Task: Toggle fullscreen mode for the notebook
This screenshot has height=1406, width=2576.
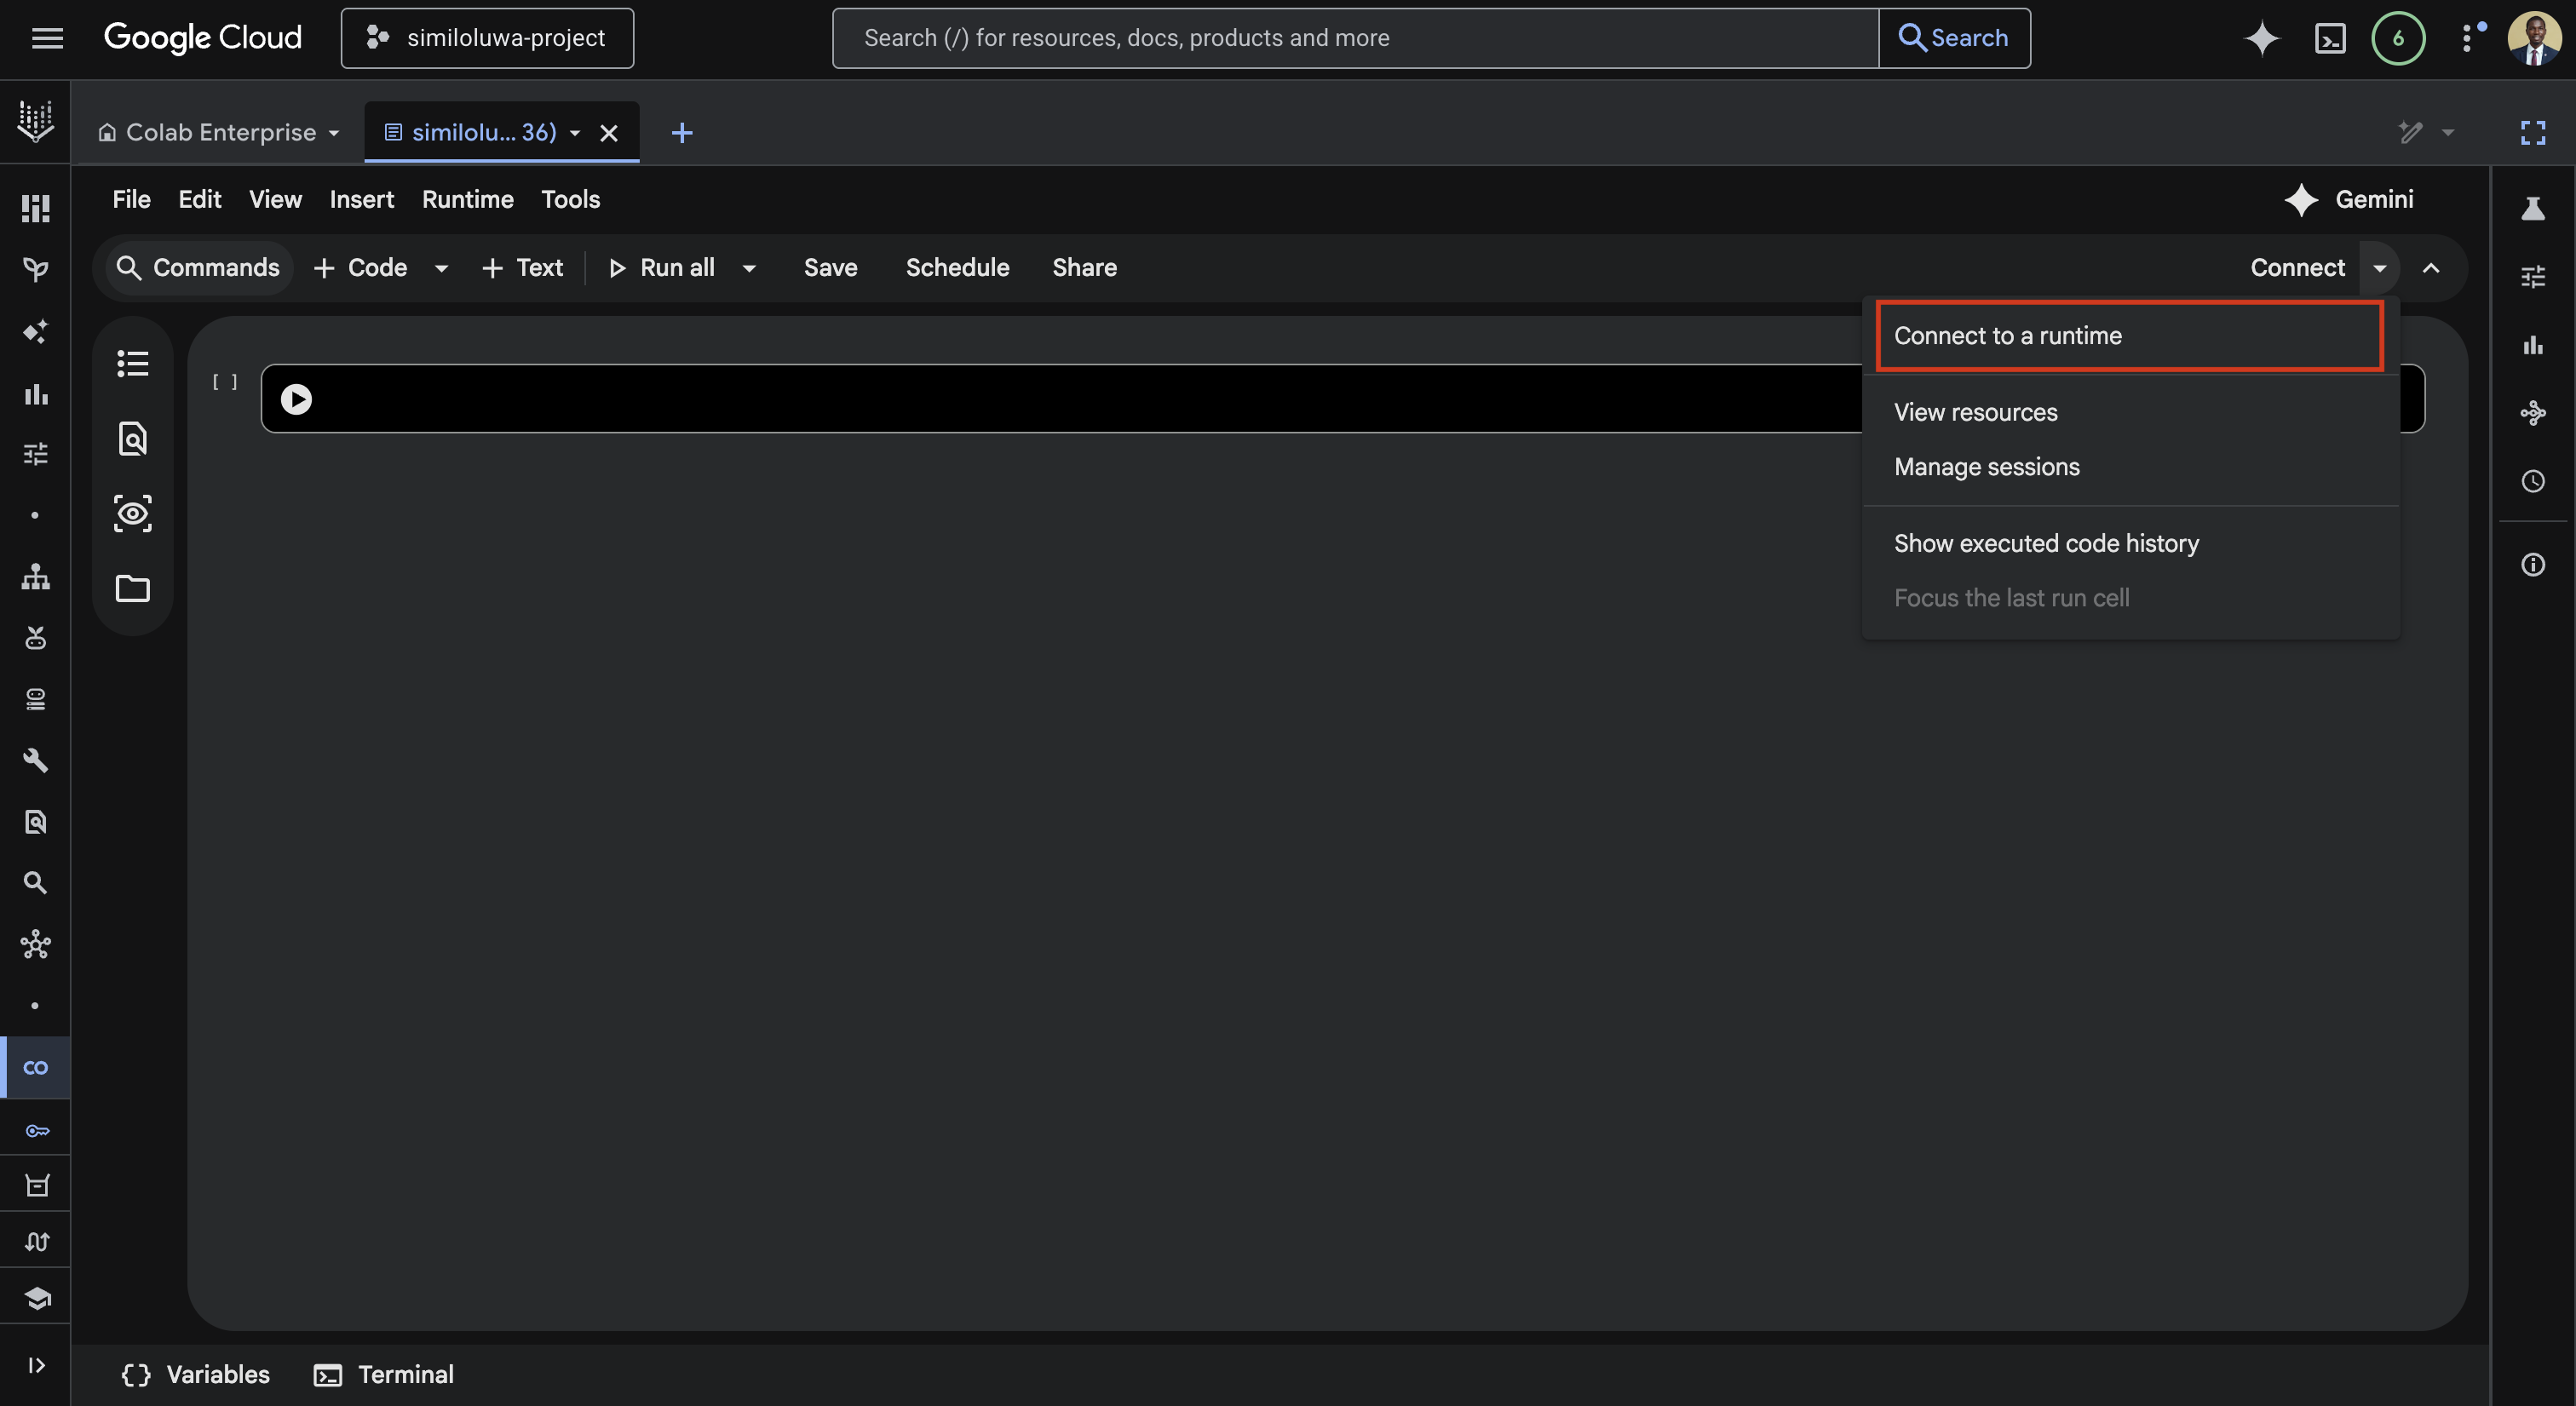Action: point(2533,132)
